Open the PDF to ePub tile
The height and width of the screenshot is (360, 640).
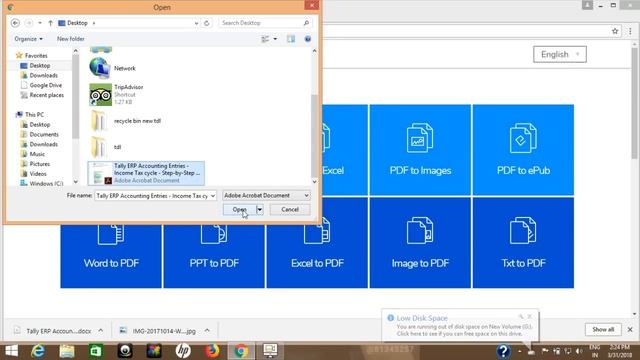[523, 150]
